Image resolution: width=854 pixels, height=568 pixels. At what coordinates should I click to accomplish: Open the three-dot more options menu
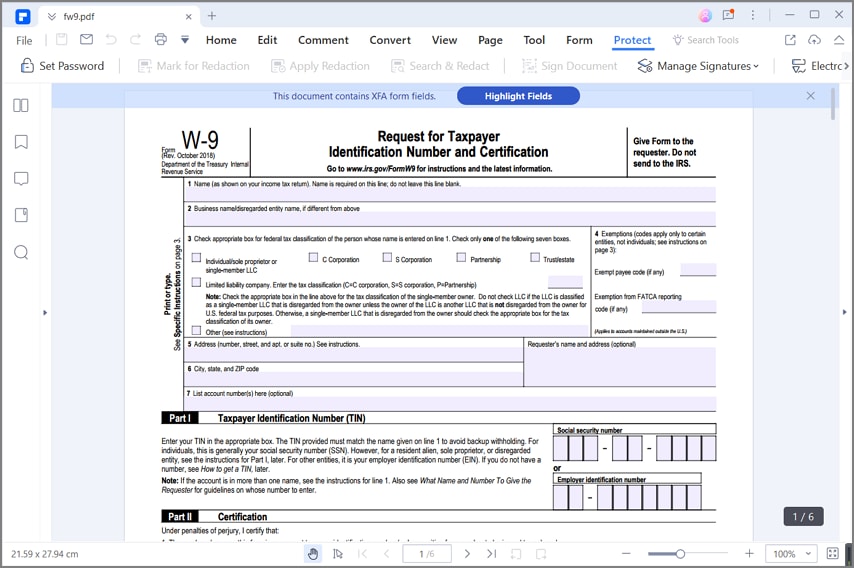pos(753,15)
